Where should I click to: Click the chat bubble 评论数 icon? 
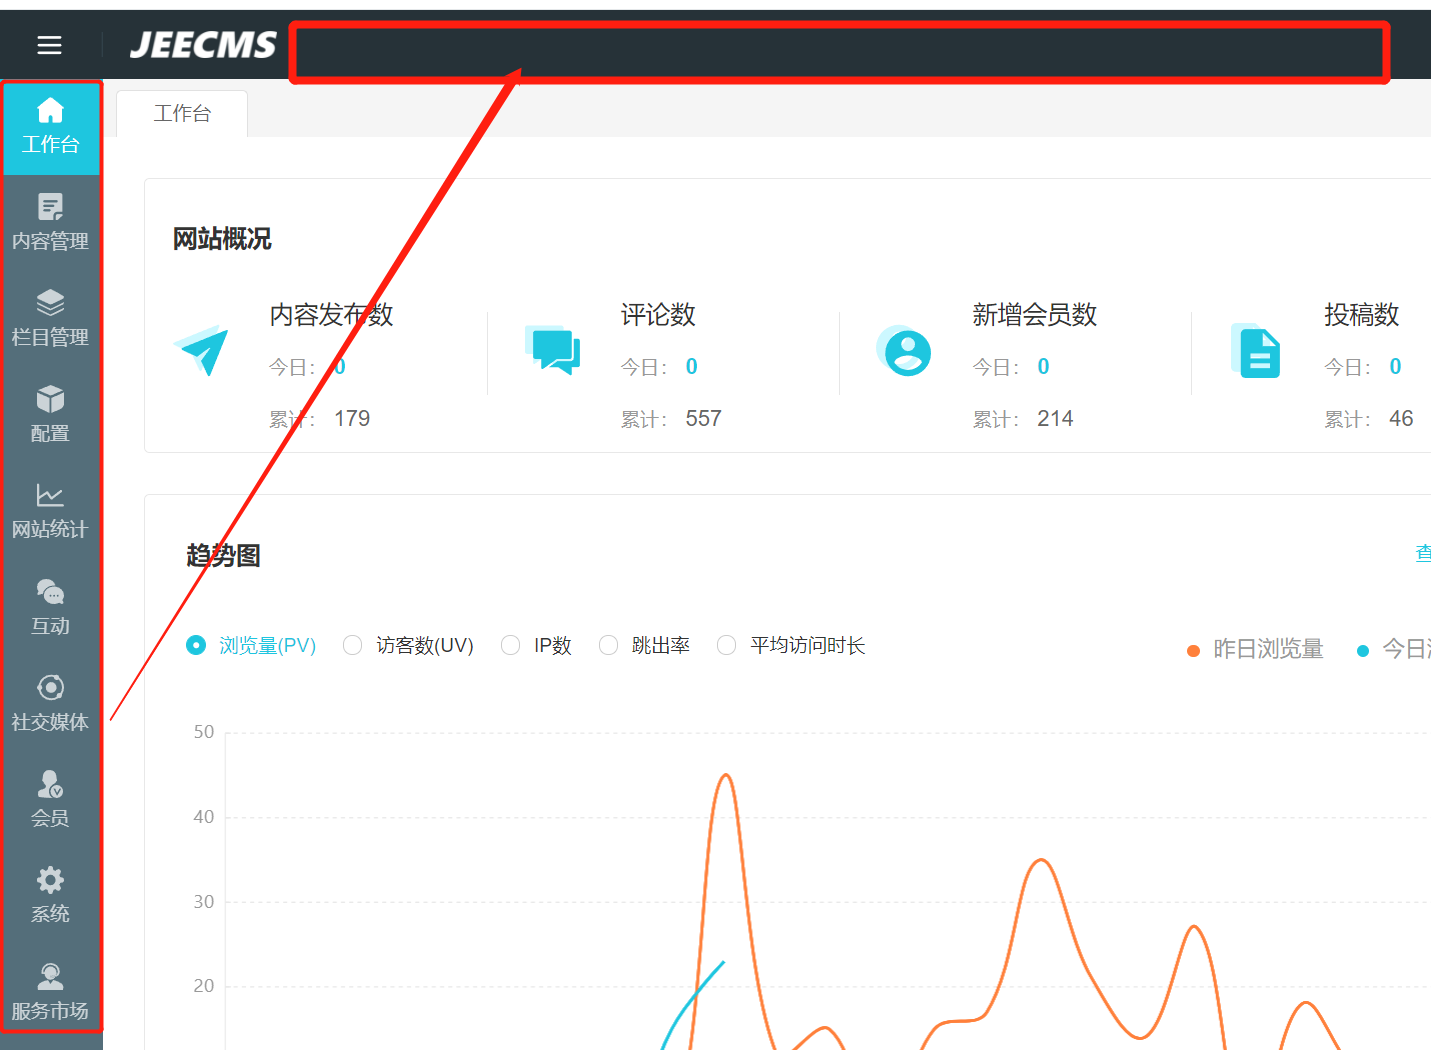(x=553, y=350)
